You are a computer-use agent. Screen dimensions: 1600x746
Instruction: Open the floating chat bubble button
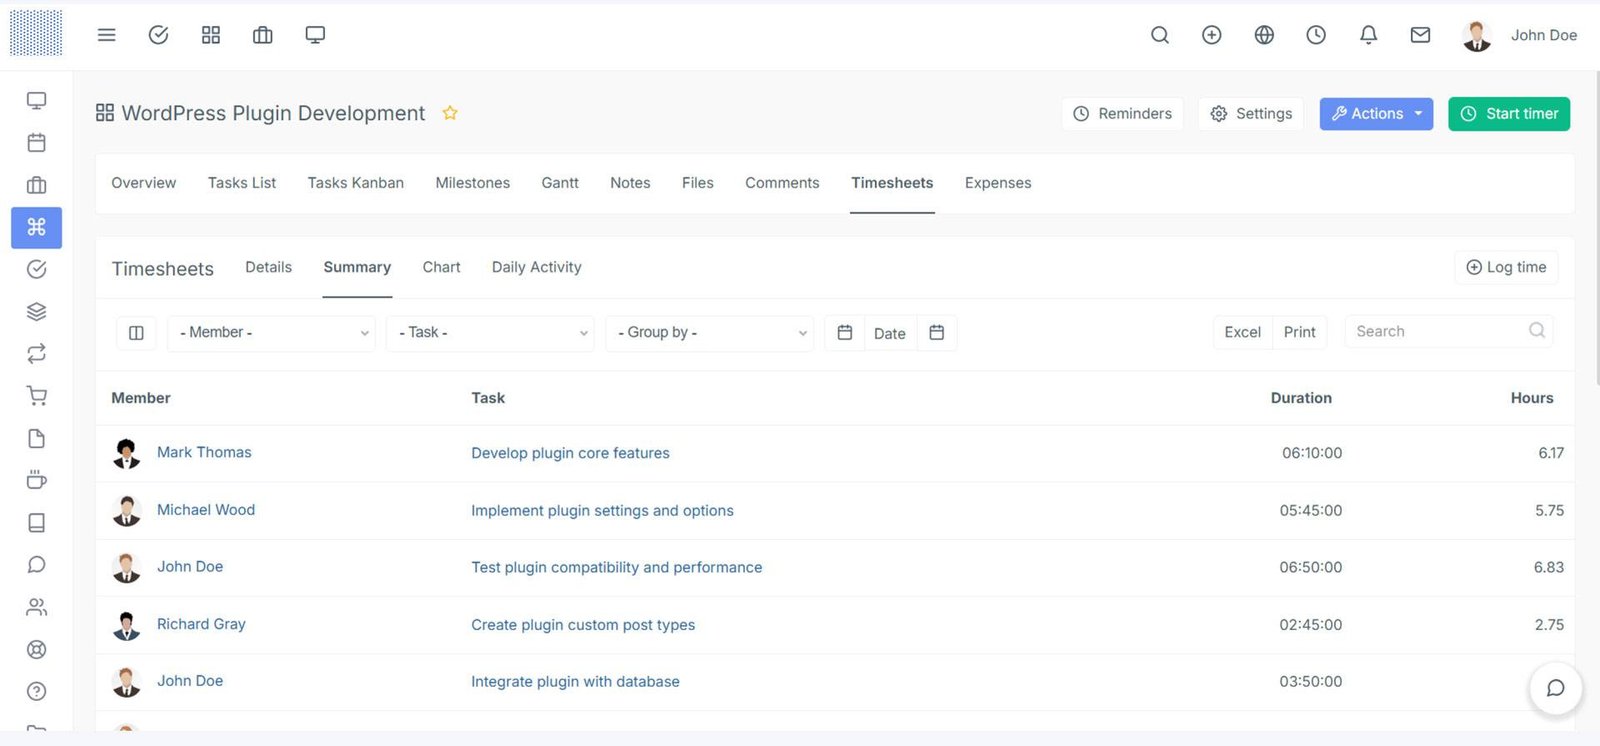(x=1555, y=688)
